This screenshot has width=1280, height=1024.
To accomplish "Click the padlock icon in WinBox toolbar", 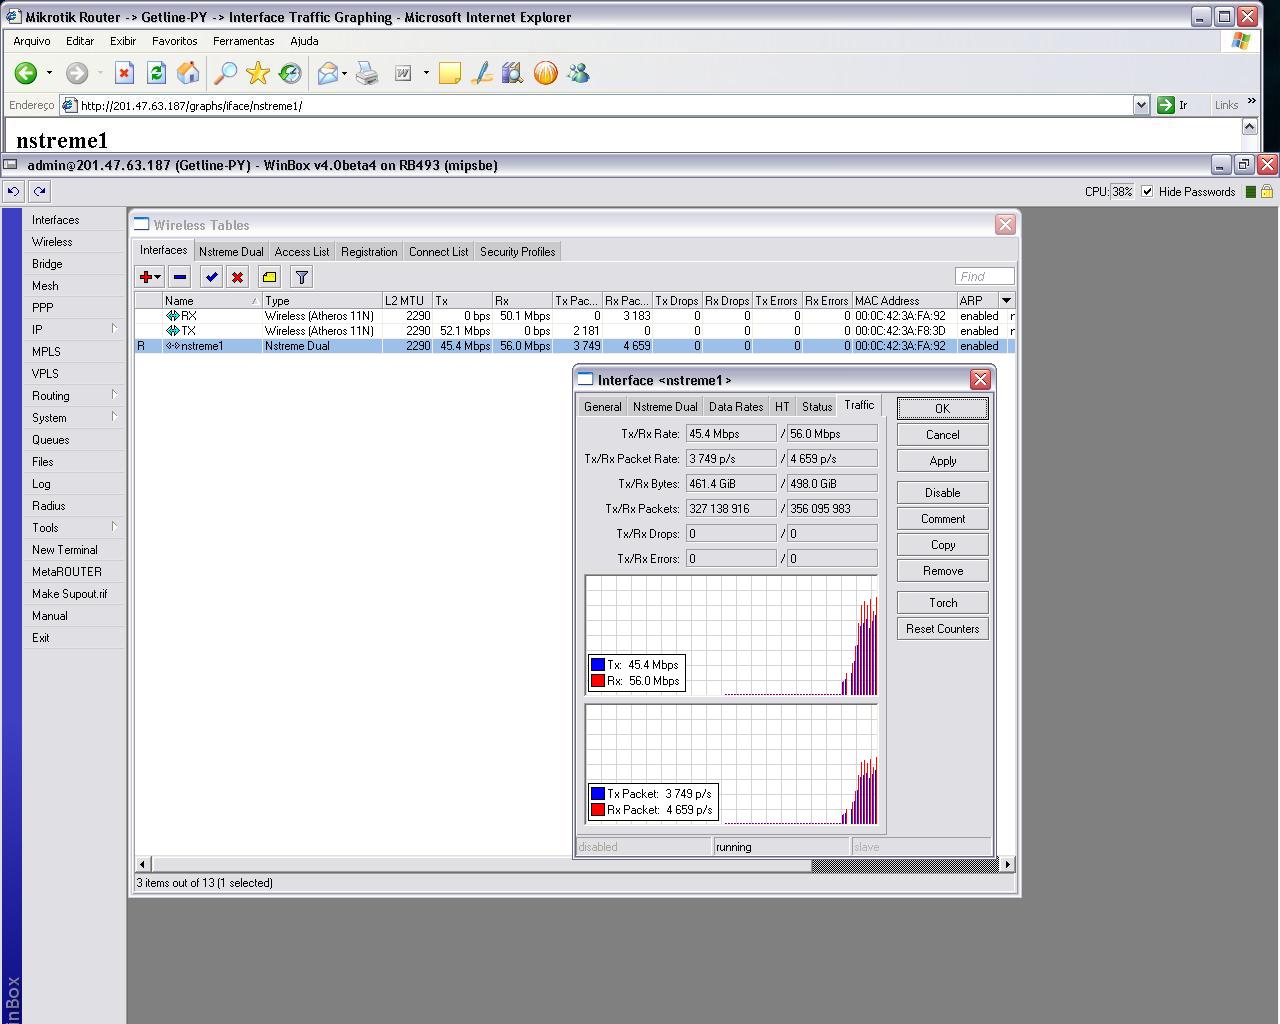I will tap(1267, 191).
